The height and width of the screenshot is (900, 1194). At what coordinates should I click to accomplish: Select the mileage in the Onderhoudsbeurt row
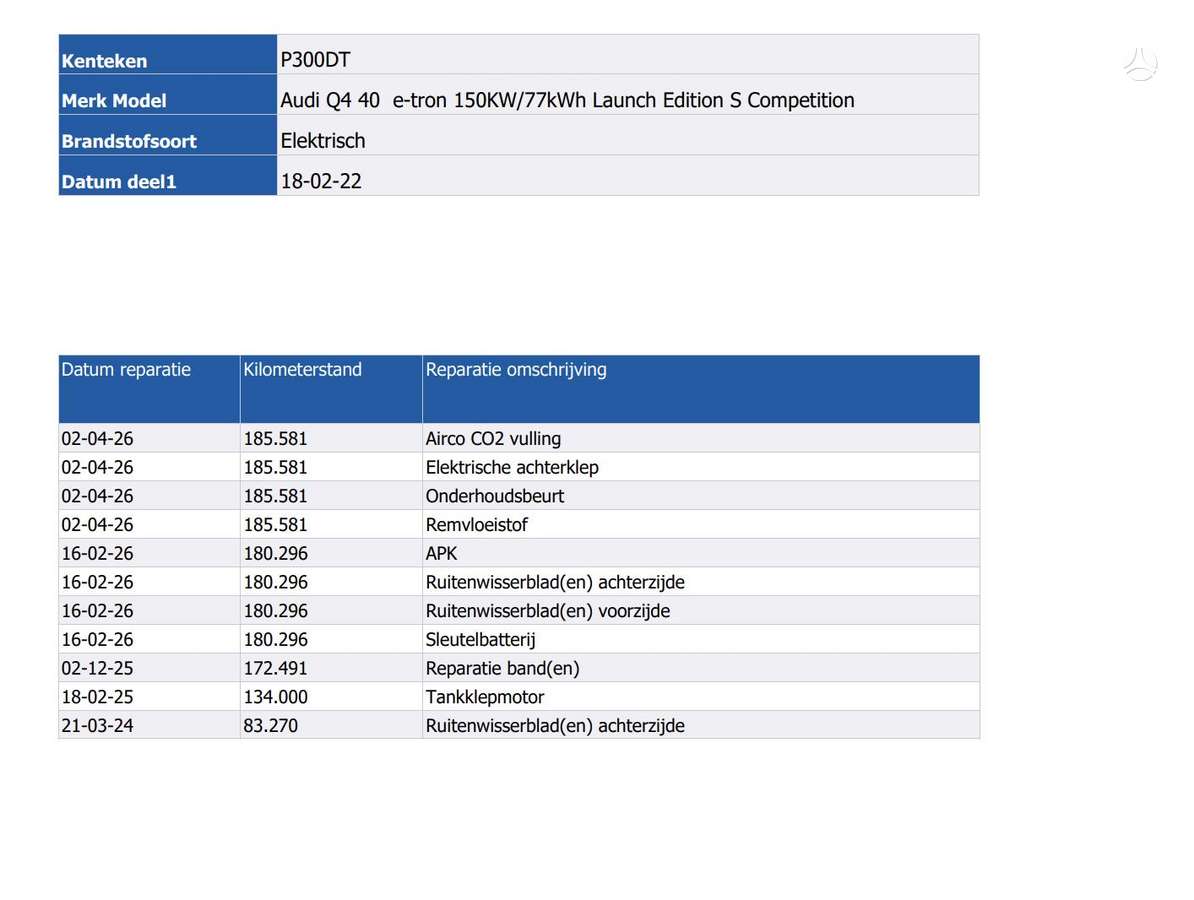pyautogui.click(x=275, y=496)
